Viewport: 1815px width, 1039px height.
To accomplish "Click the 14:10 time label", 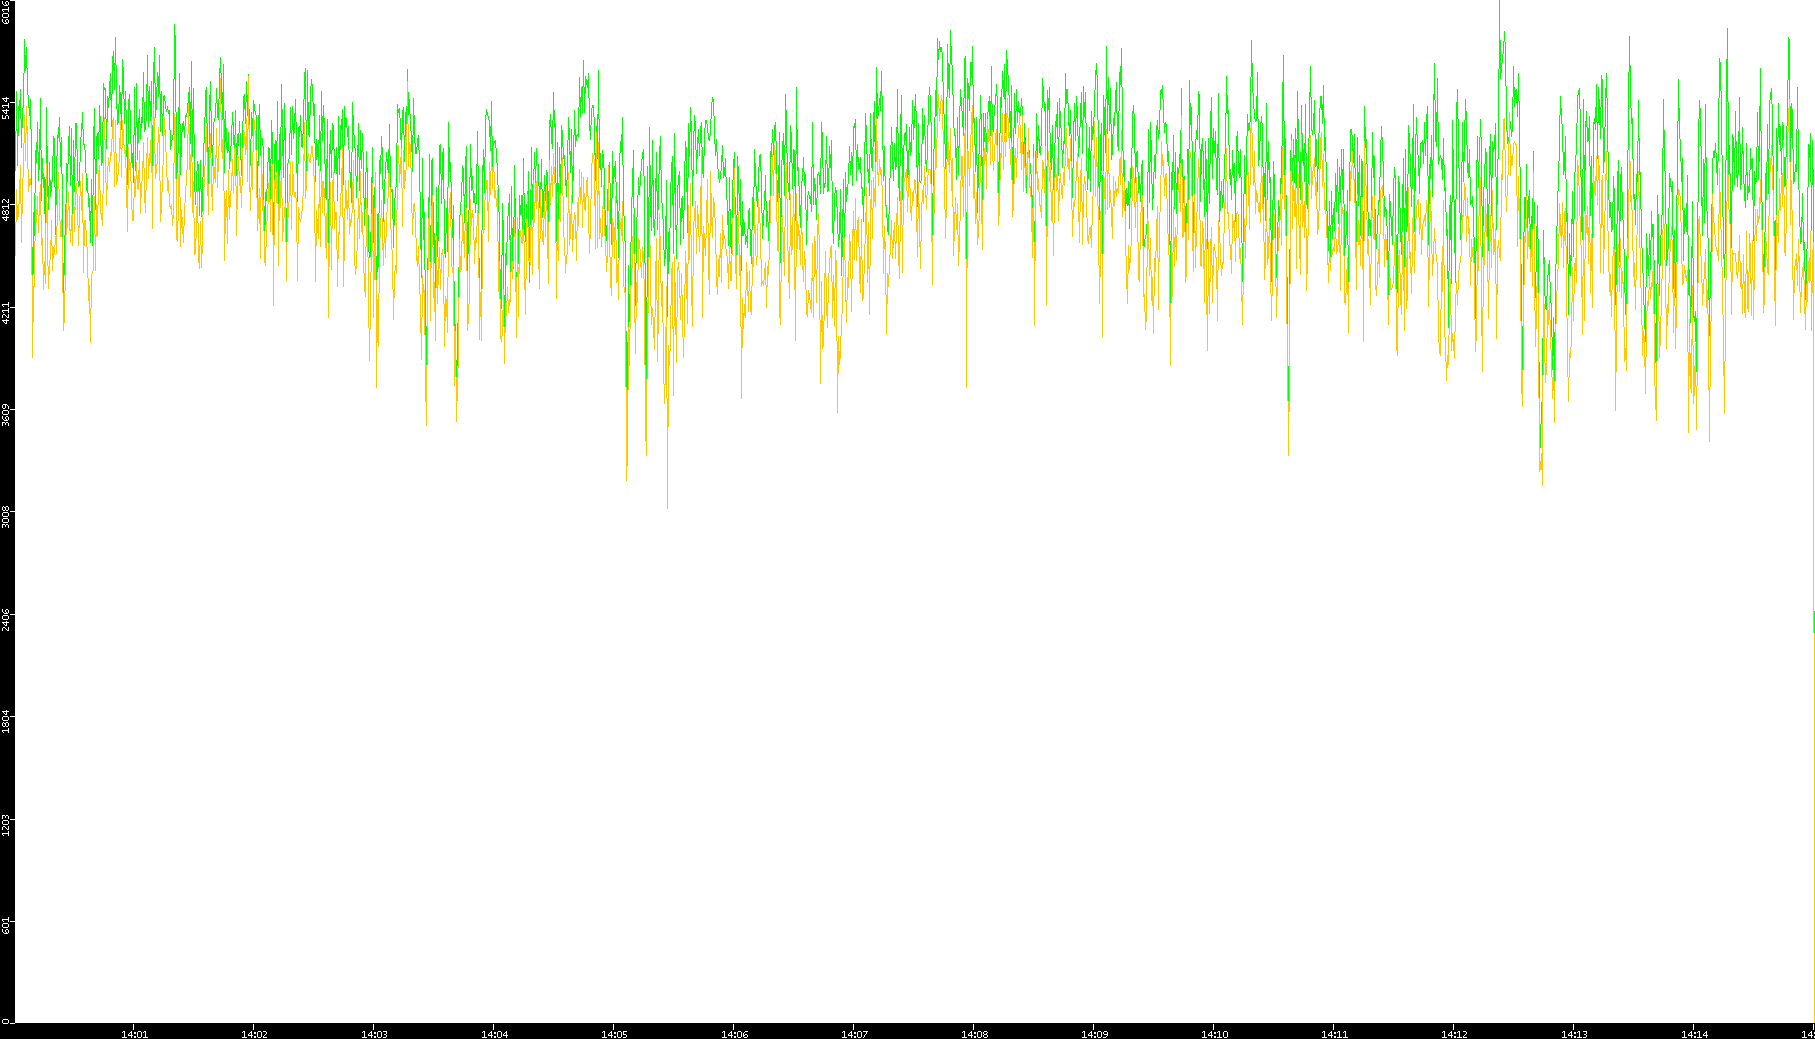I will (1214, 1034).
